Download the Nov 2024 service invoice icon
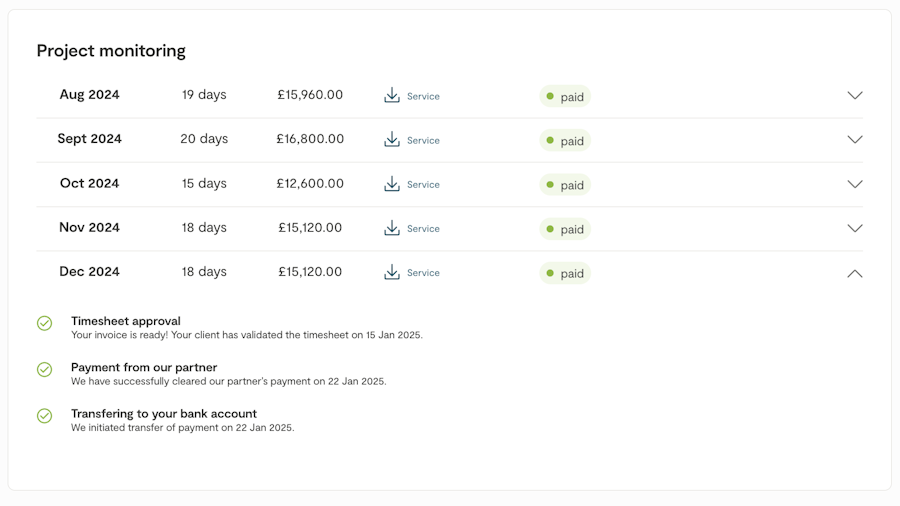The width and height of the screenshot is (900, 506). tap(392, 228)
